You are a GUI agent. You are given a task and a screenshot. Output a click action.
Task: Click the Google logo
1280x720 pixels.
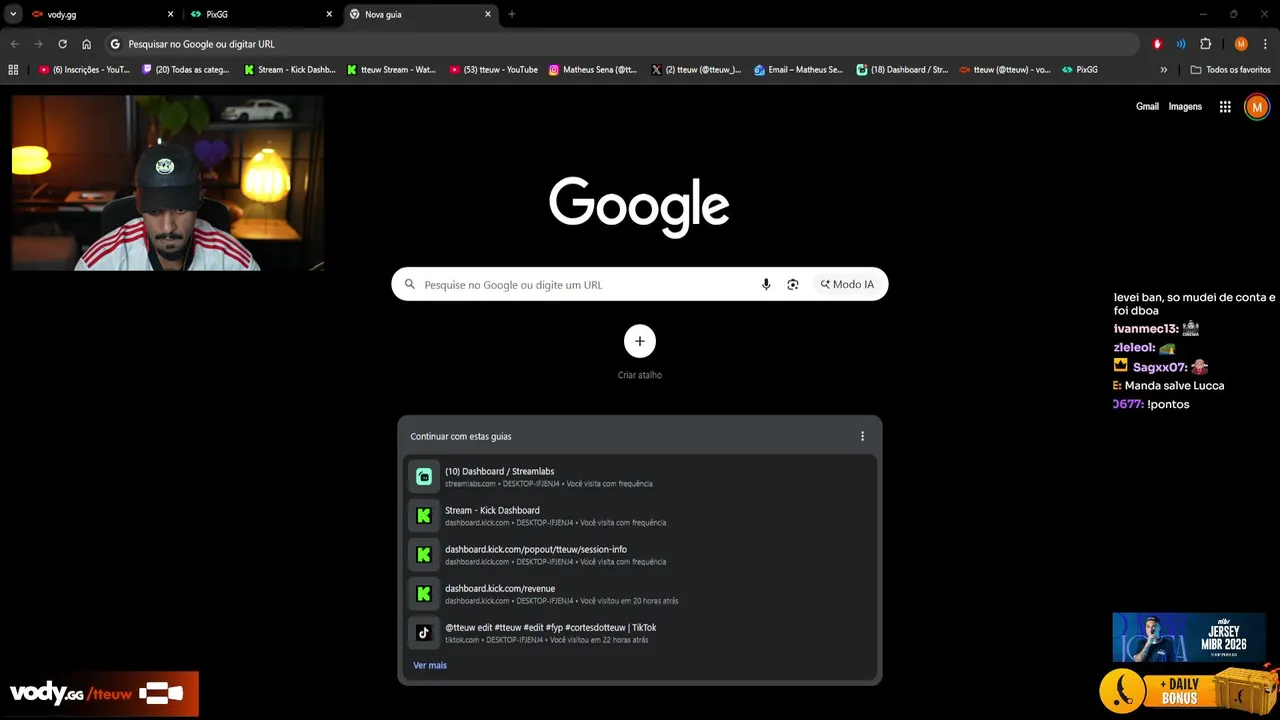[x=639, y=206]
